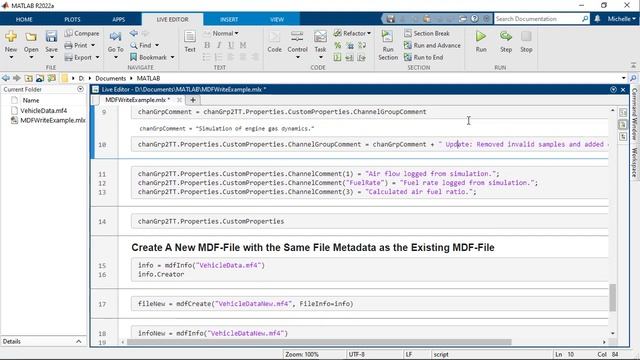Click the quick access save icon
This screenshot has width=640, height=360.
point(391,19)
